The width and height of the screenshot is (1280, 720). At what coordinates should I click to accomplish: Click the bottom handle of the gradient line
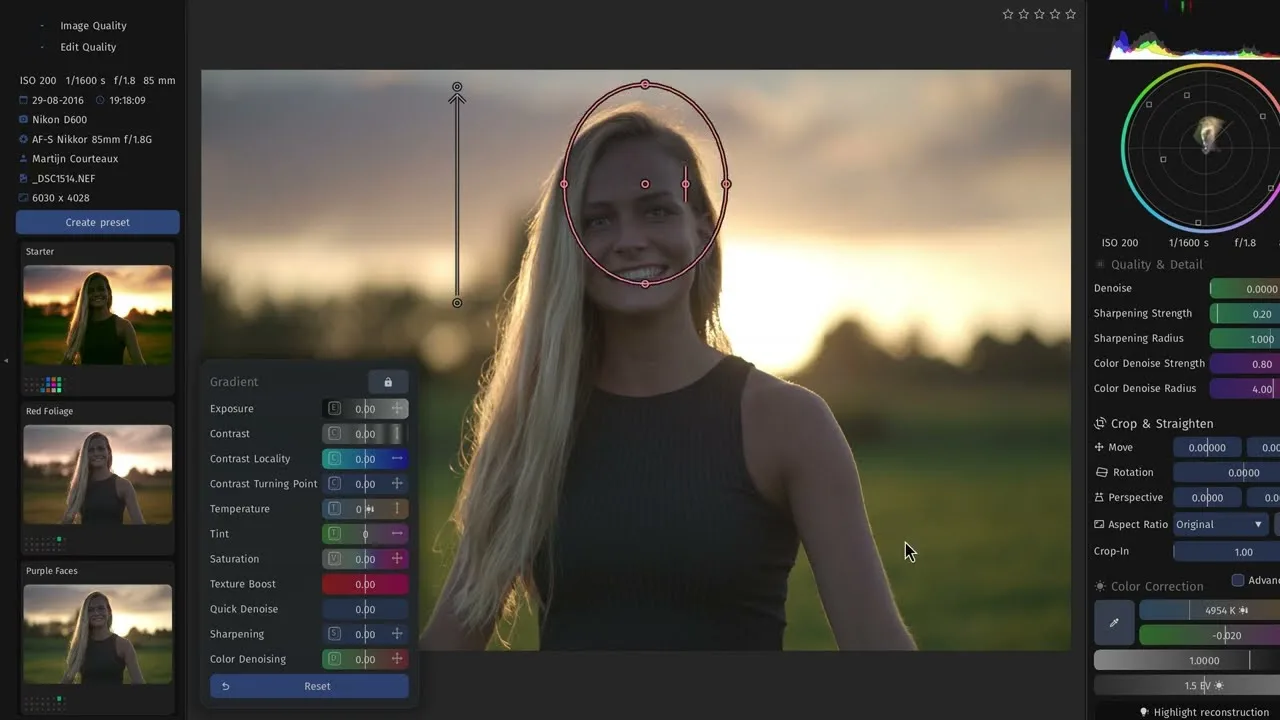tap(457, 303)
